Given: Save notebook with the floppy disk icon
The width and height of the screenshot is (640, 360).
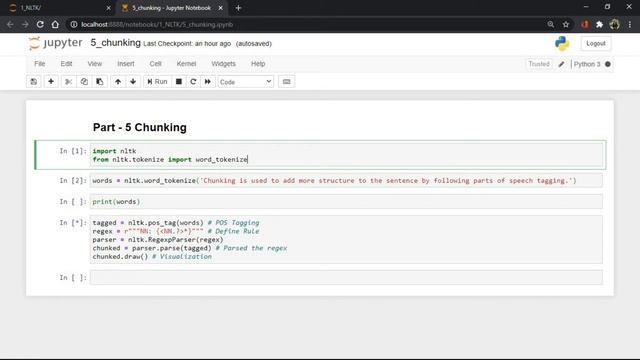Looking at the screenshot, I should 33,82.
